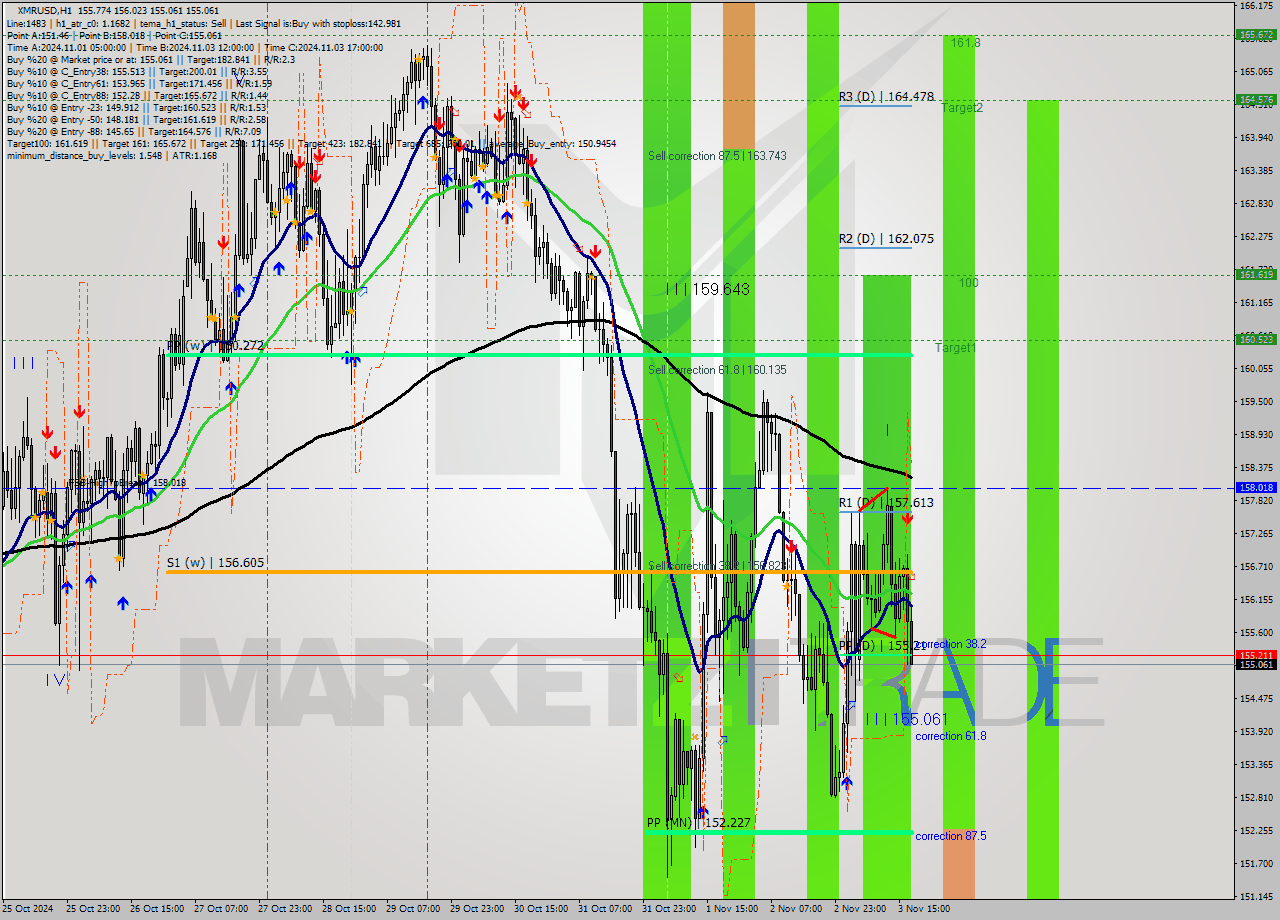Click the 3 Nov 15:00 time label
The width and height of the screenshot is (1280, 920).
[x=923, y=909]
